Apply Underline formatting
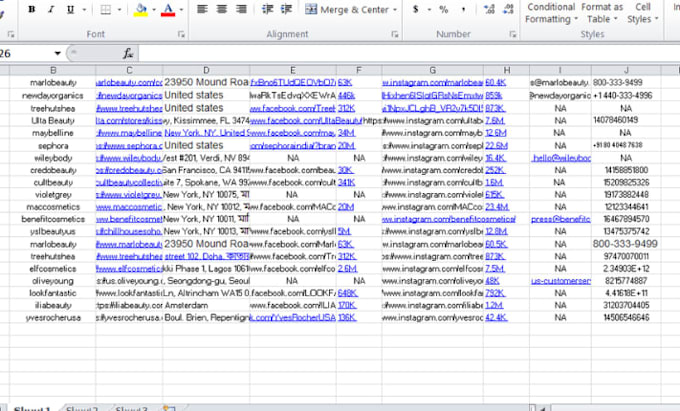This screenshot has width=680, height=411. click(70, 9)
